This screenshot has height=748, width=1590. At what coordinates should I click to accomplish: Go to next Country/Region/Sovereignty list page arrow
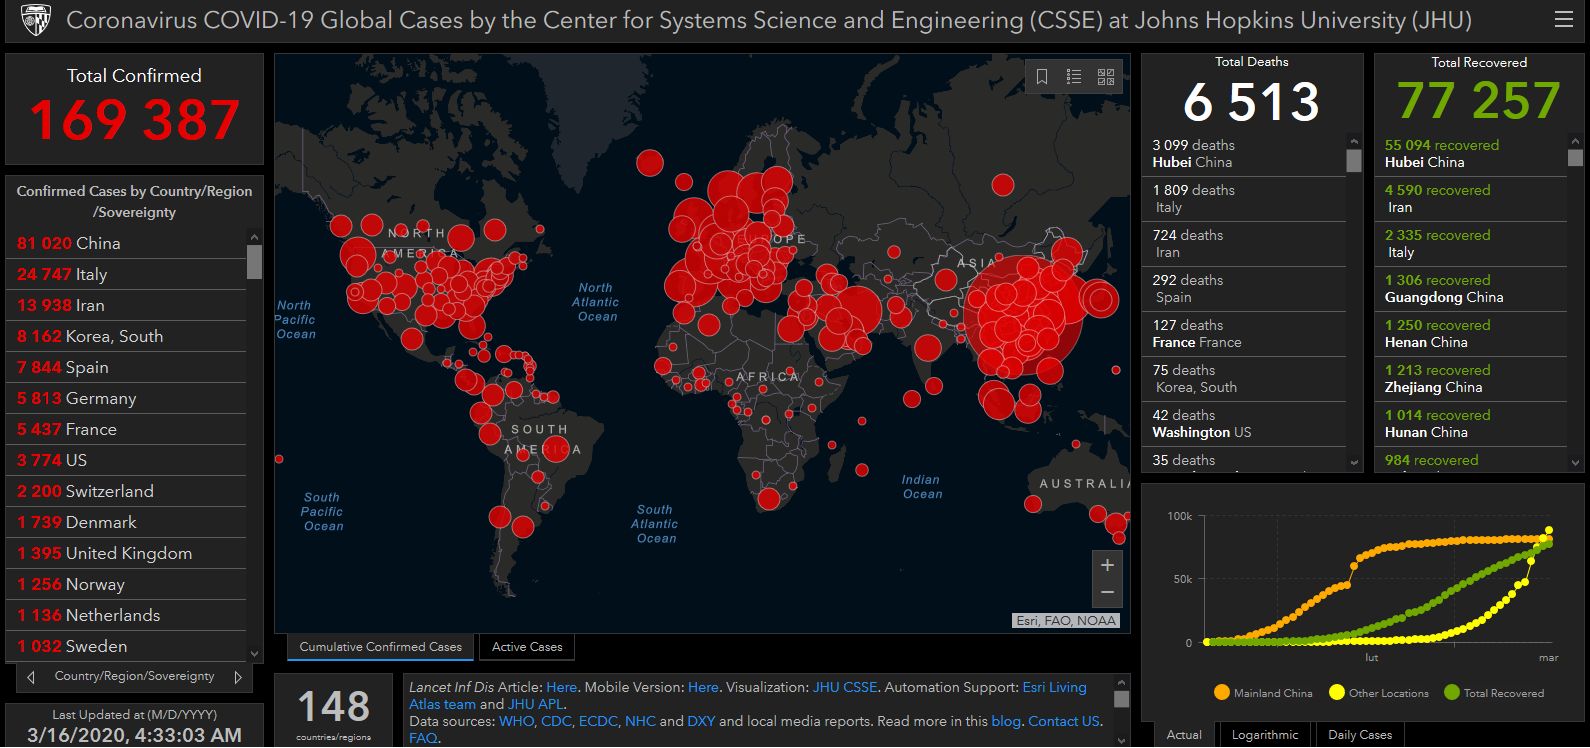click(238, 677)
